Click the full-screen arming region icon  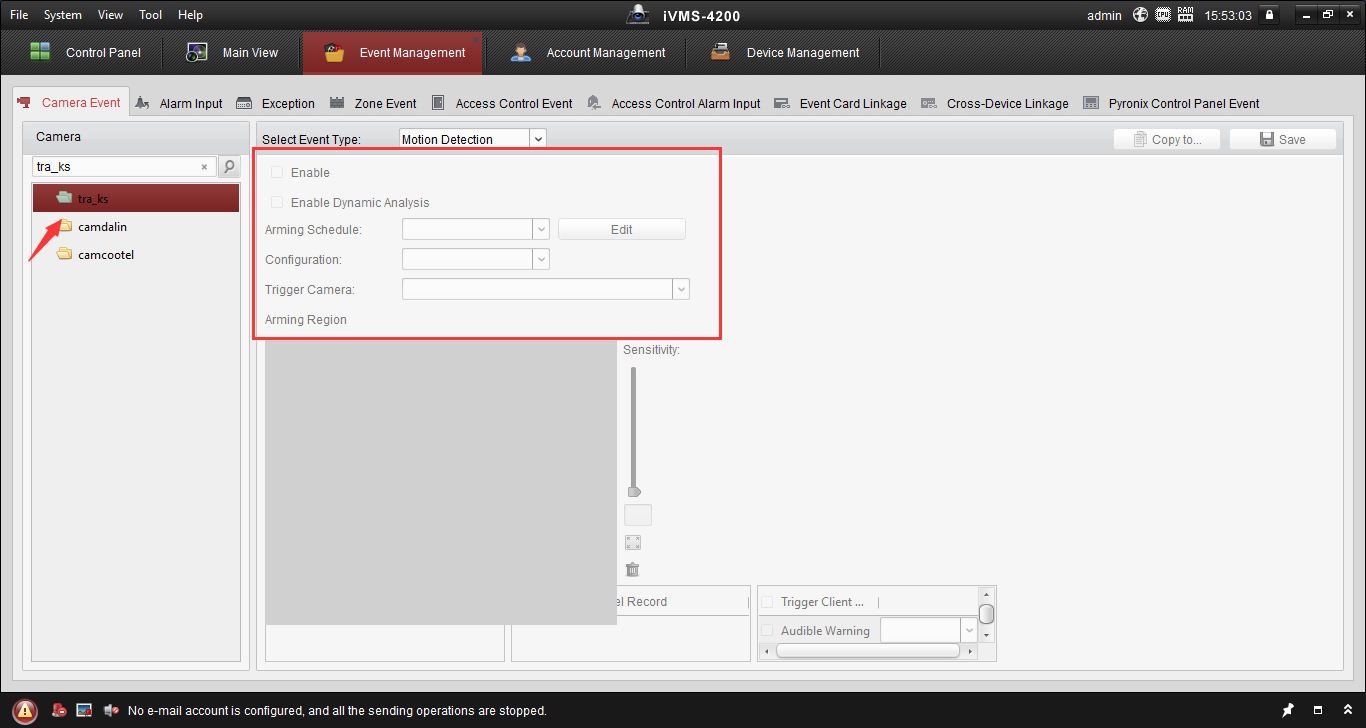pos(632,543)
